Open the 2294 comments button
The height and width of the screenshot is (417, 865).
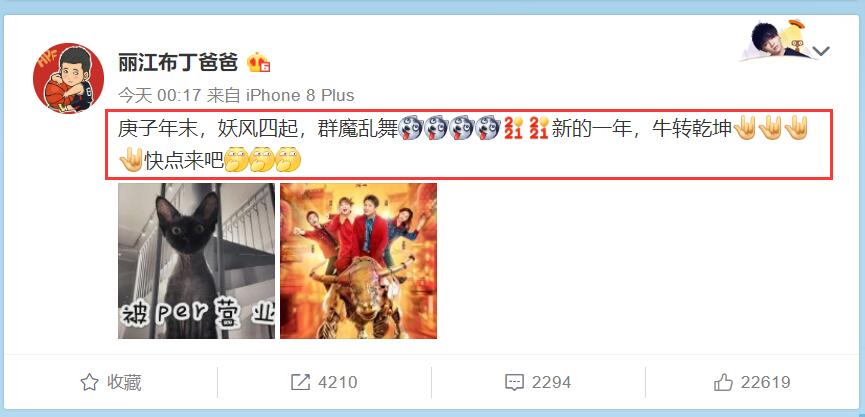(538, 382)
